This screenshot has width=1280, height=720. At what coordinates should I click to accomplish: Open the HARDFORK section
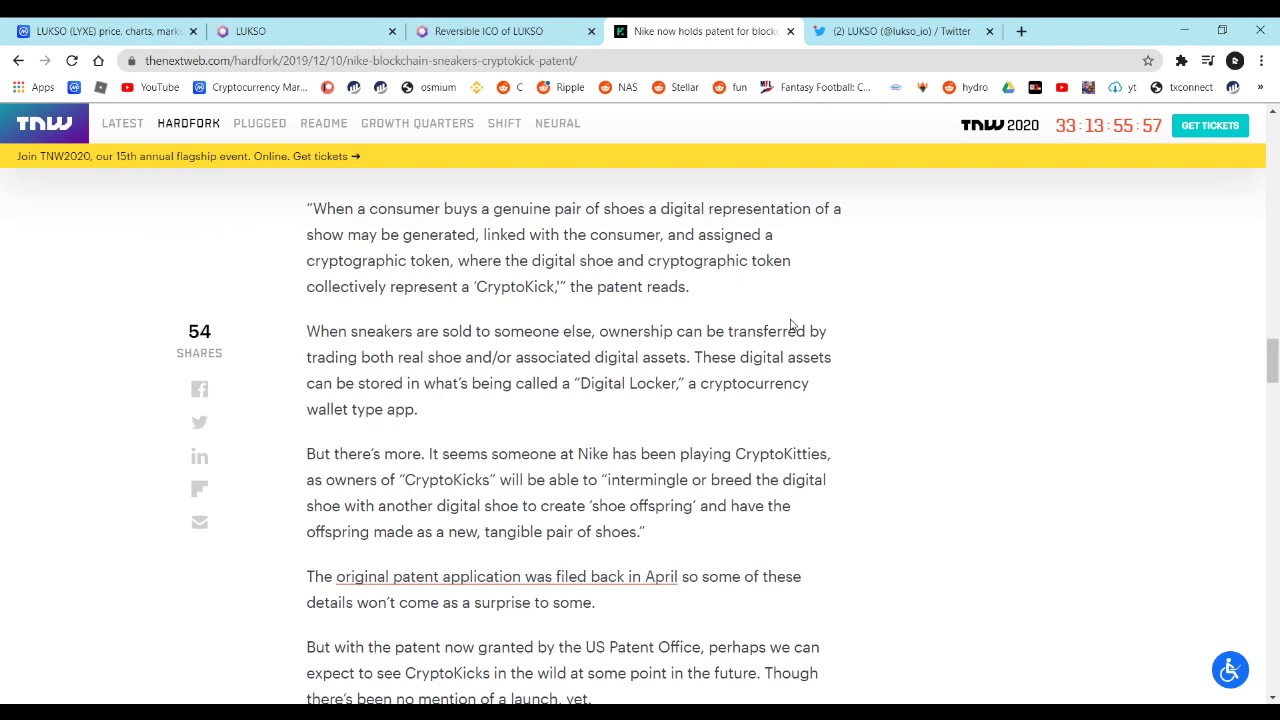(x=188, y=123)
